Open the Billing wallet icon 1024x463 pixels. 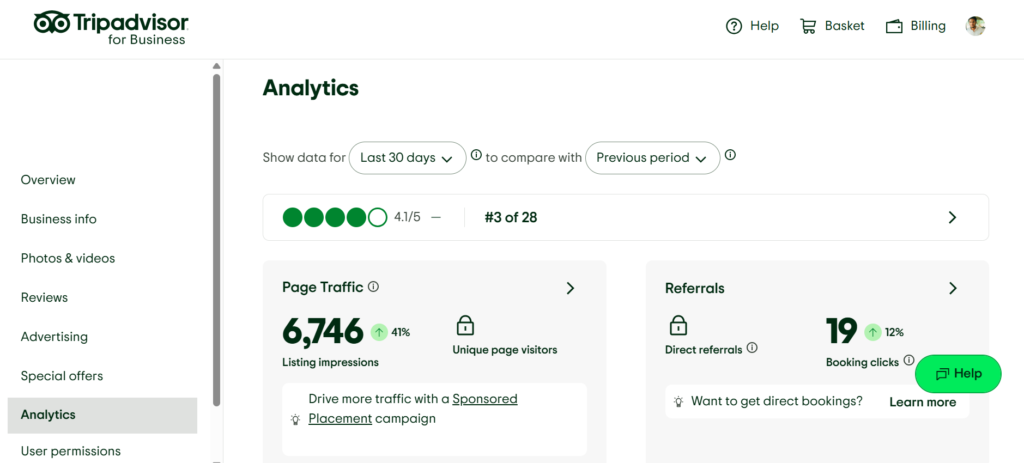[894, 26]
